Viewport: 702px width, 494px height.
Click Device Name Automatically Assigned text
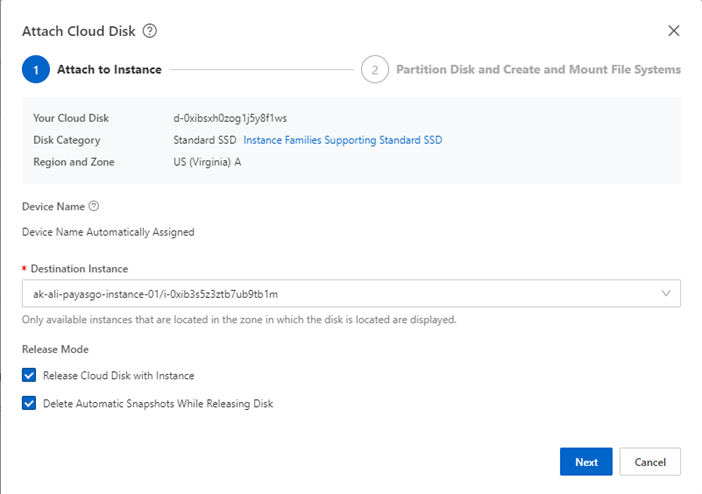point(108,232)
